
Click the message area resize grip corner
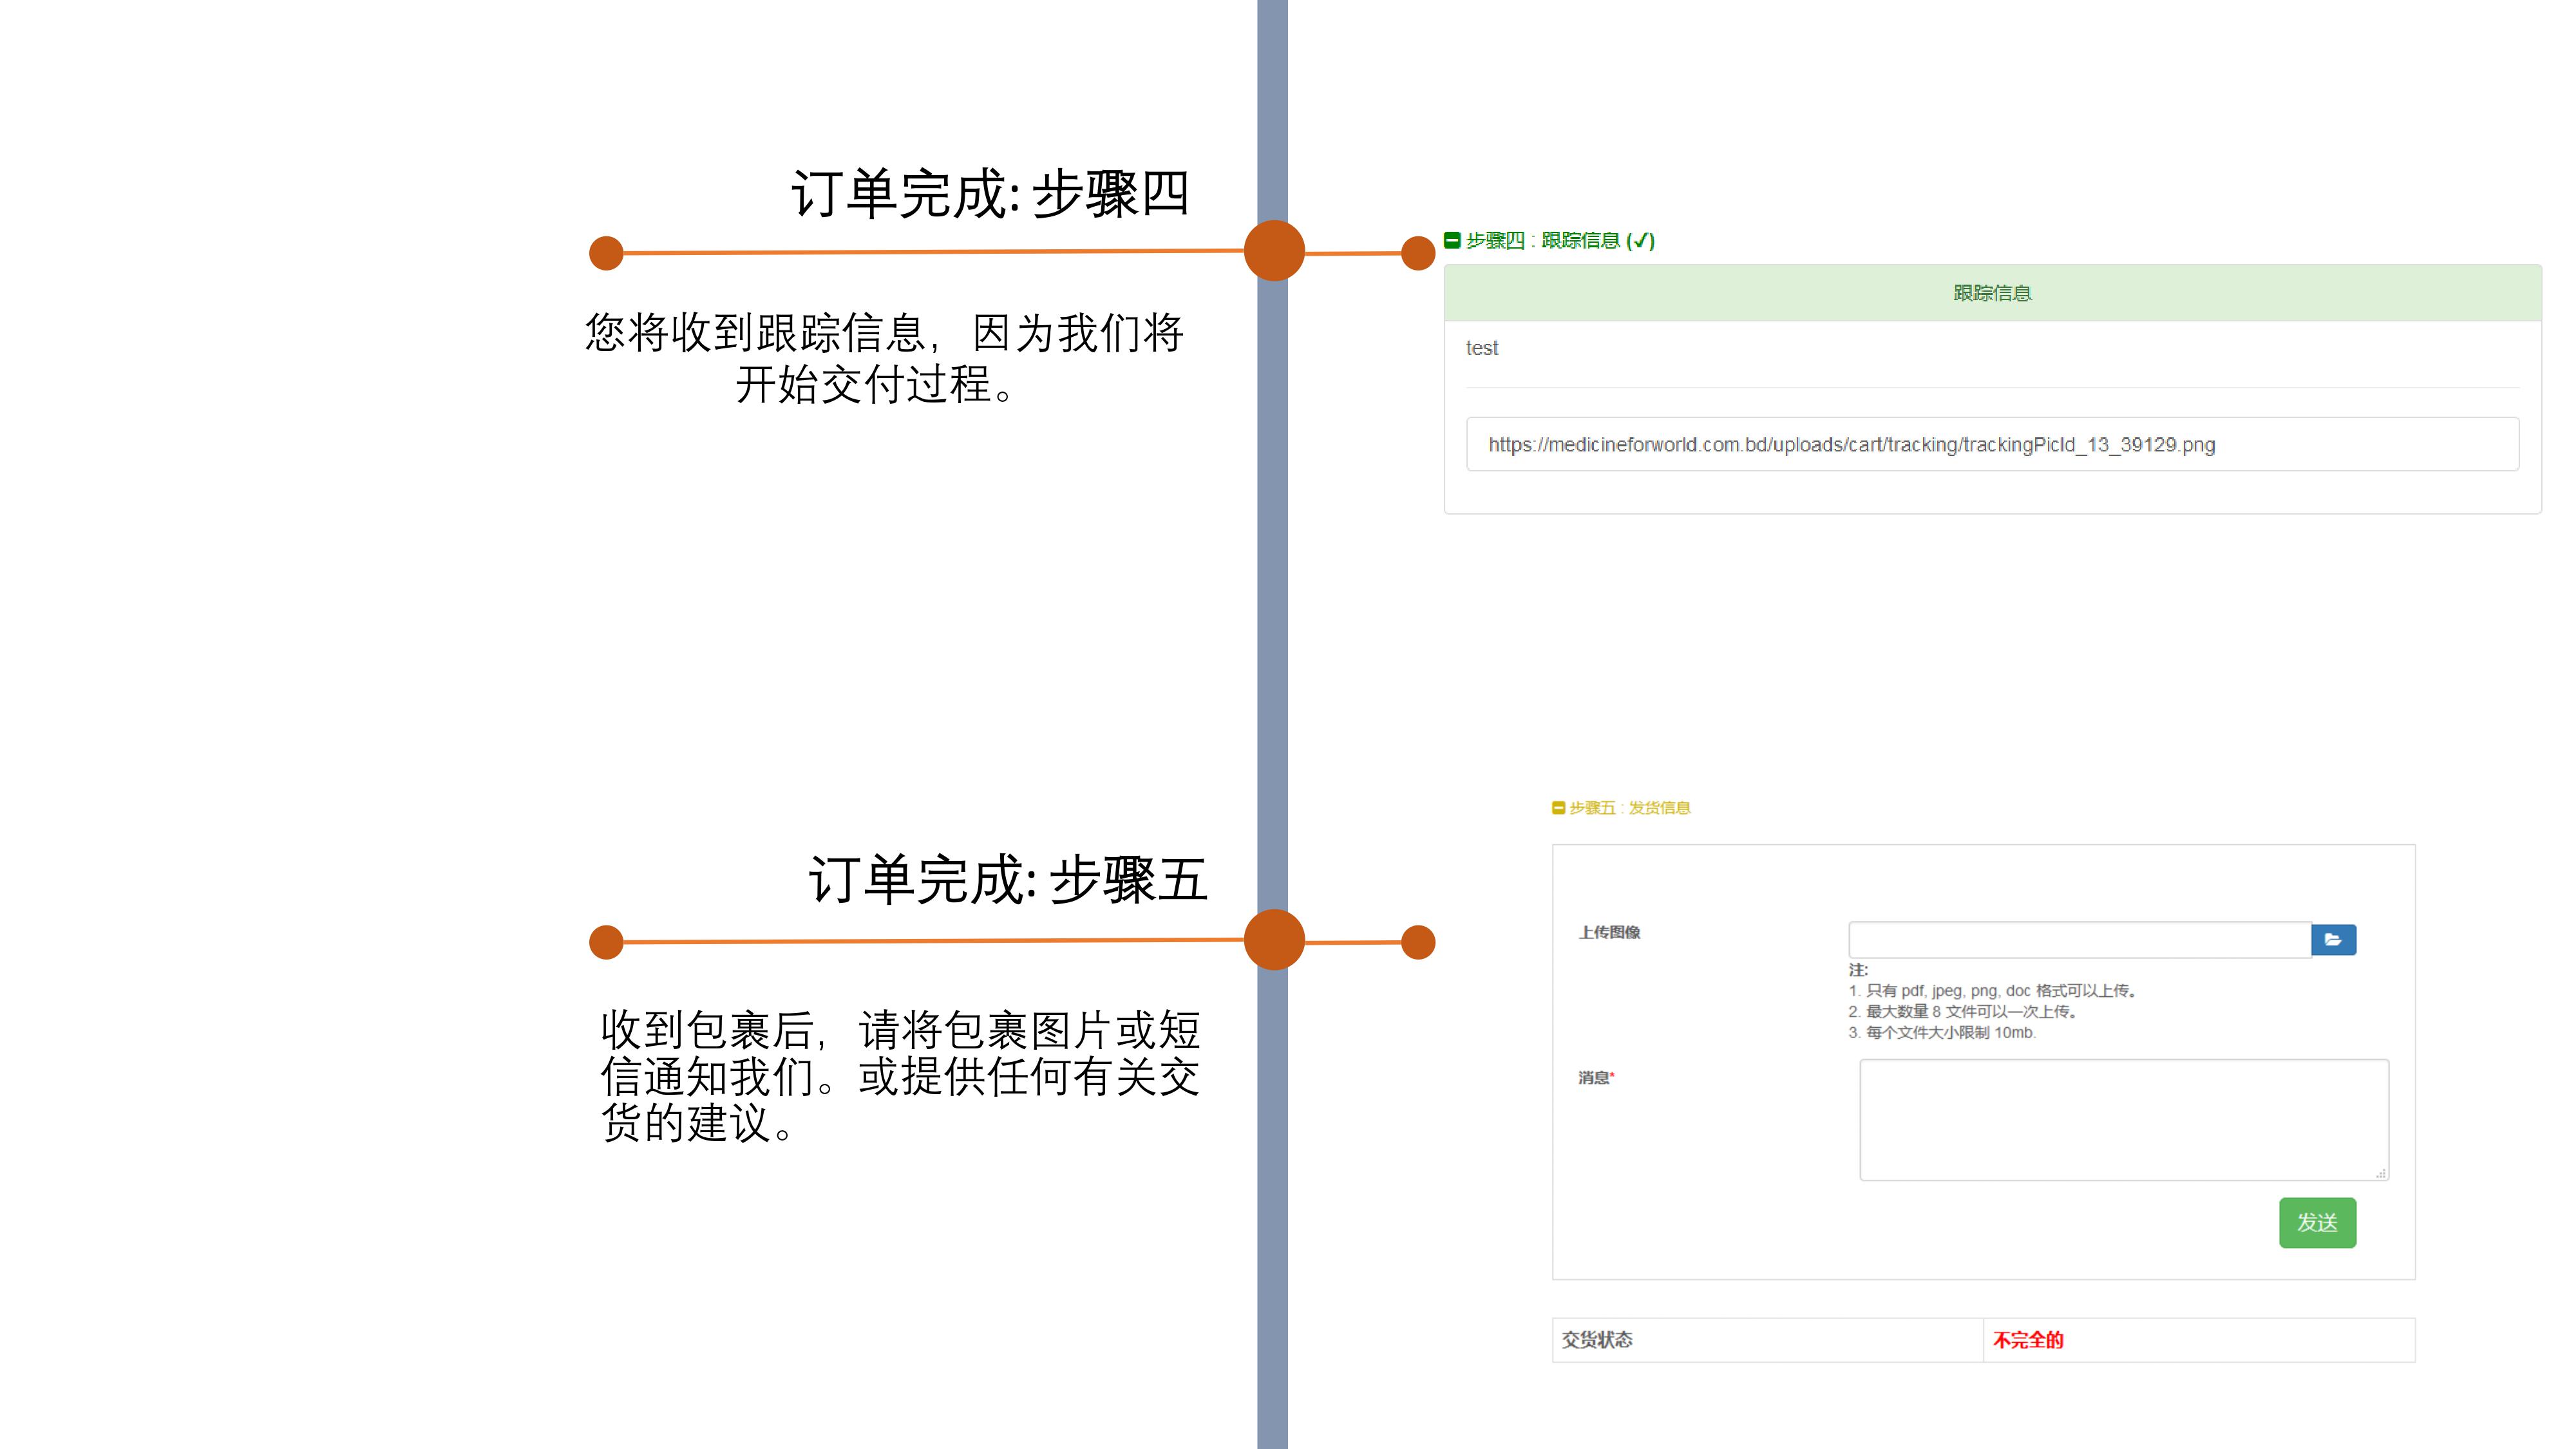[x=2381, y=1173]
